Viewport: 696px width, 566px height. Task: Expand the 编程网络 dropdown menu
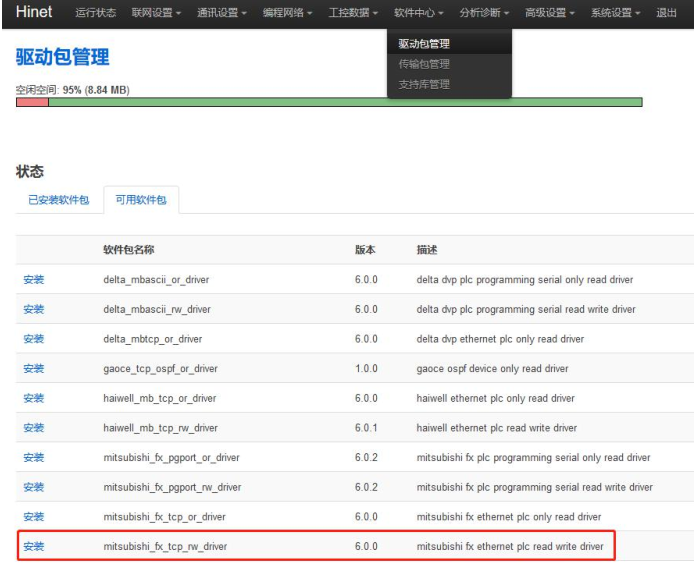[288, 13]
